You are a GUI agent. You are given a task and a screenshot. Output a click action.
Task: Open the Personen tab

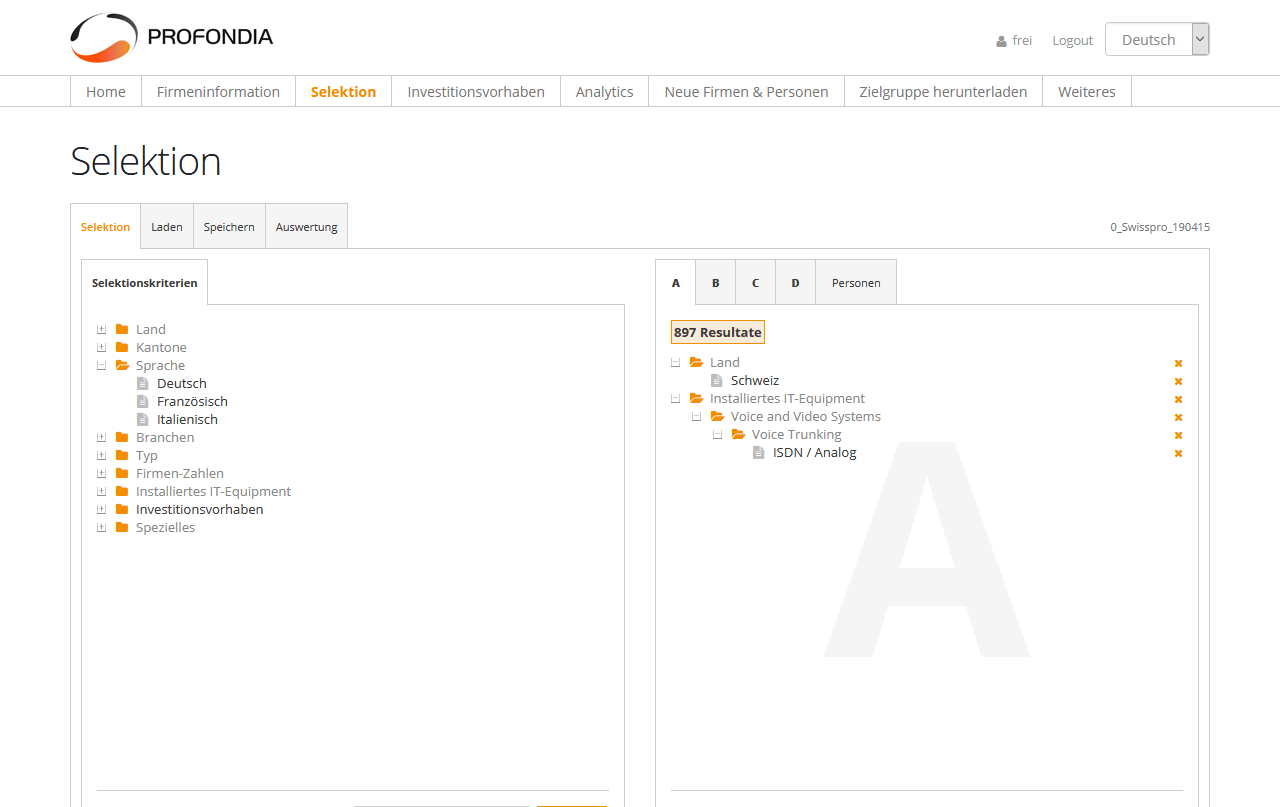pos(856,283)
